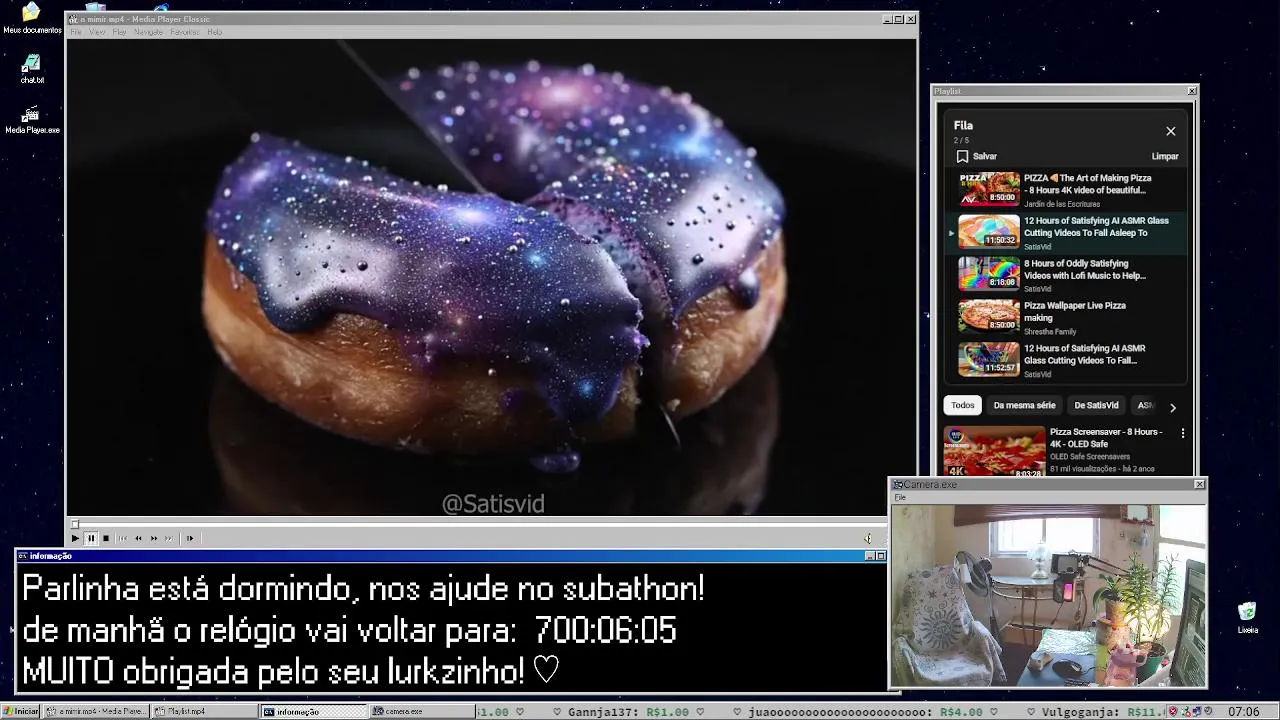Click the Meus documentos desktop icon
This screenshot has height=720, width=1280.
32,18
